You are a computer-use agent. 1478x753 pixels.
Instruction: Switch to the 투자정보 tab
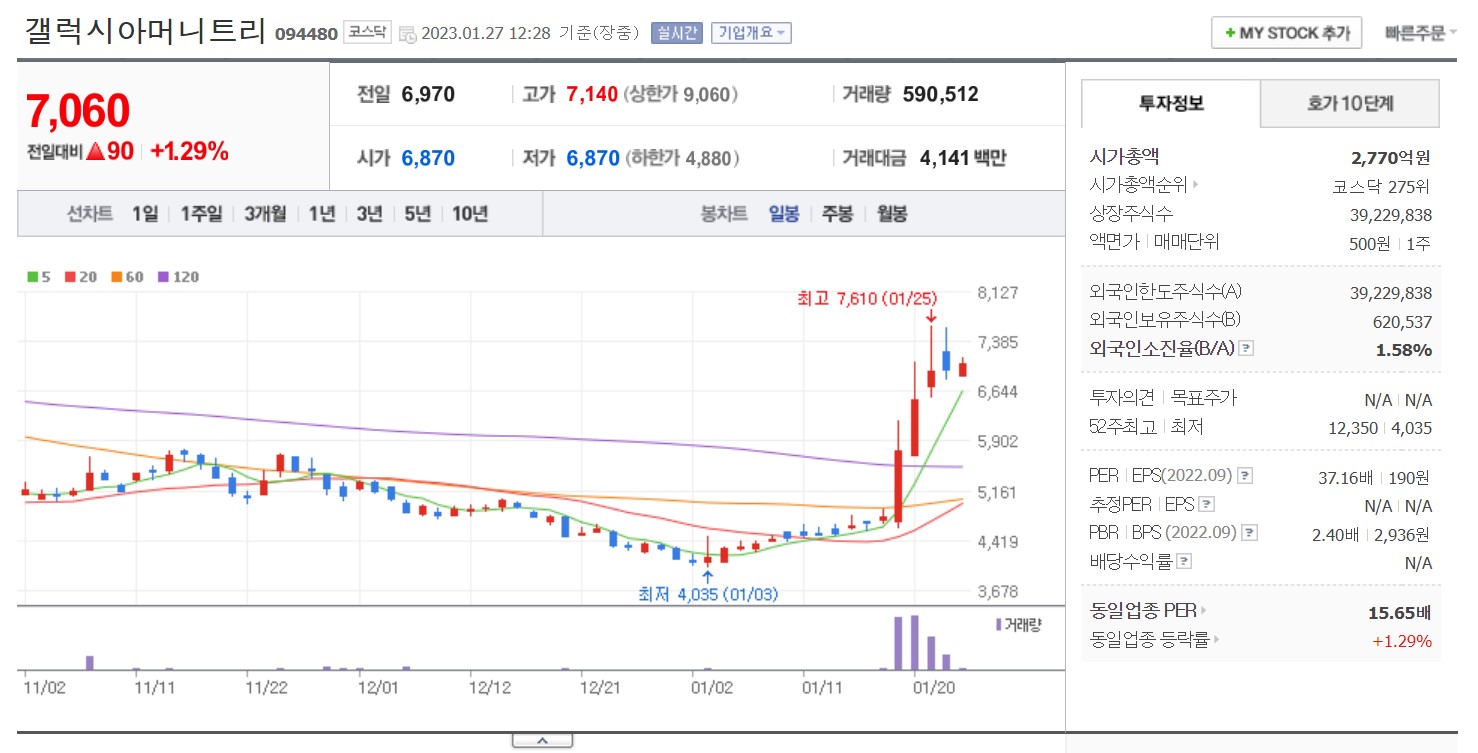click(x=1171, y=103)
